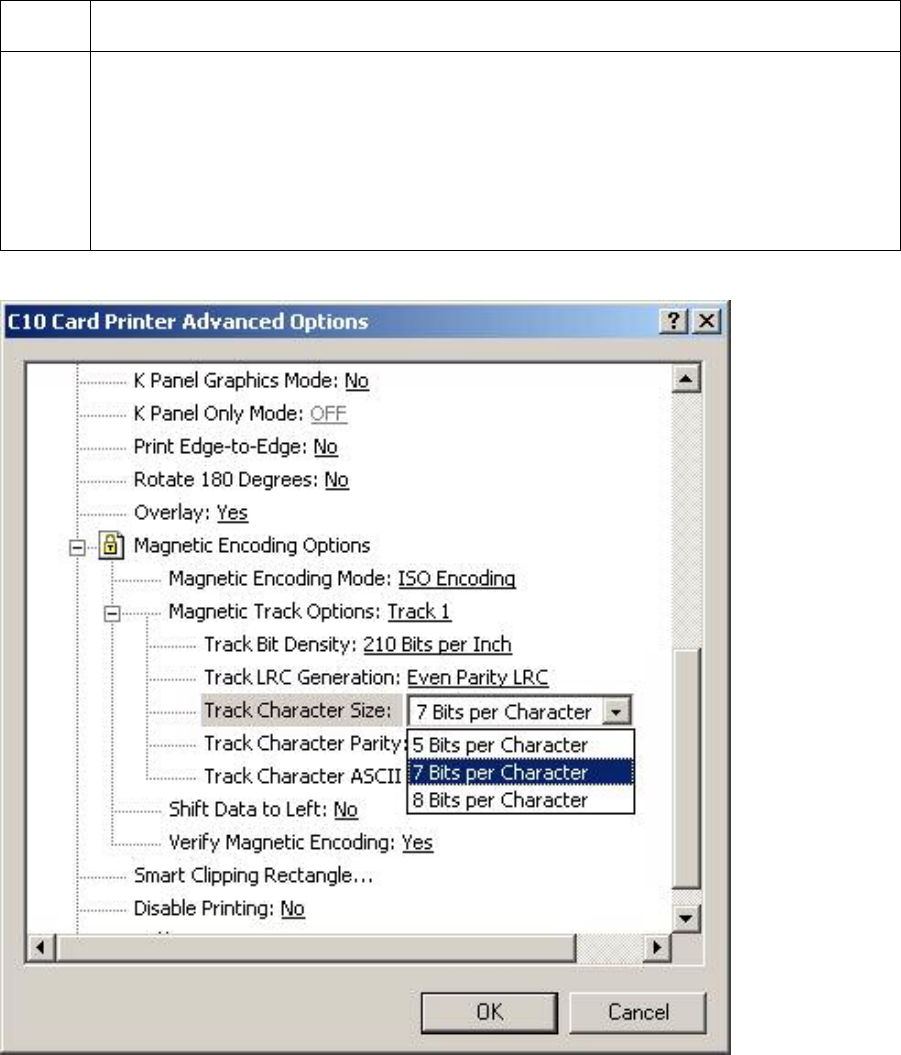Collapse the Magnetic Encoding Options tree node

pyautogui.click(x=77, y=547)
